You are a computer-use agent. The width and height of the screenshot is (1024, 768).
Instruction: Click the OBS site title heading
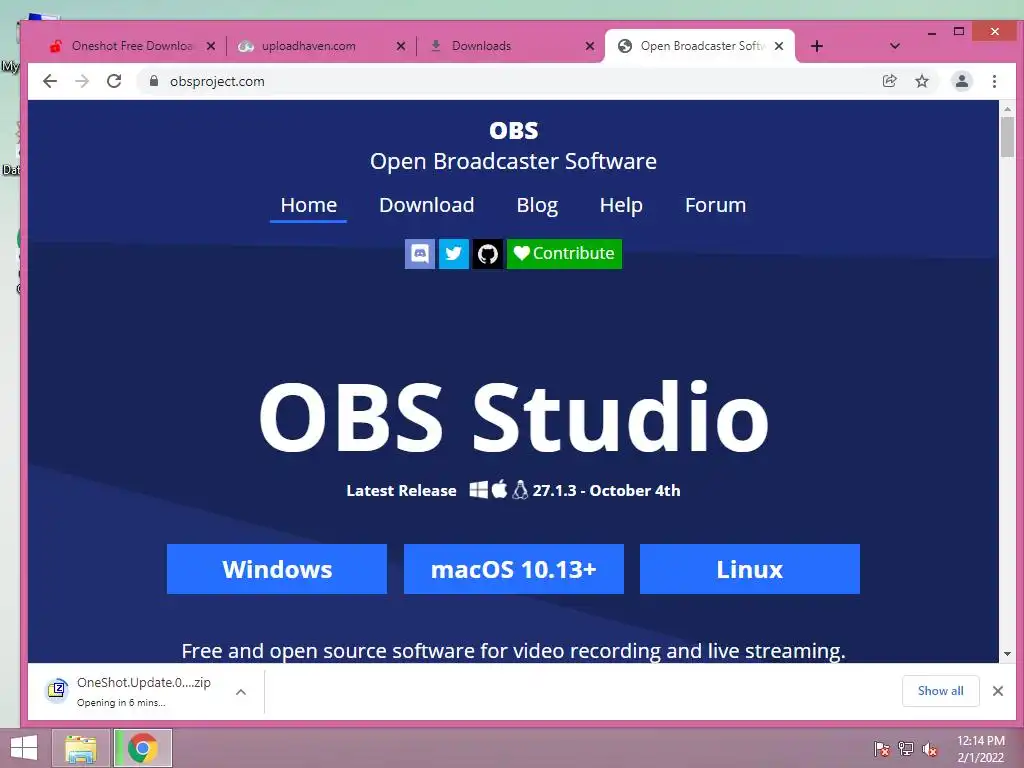pyautogui.click(x=513, y=131)
